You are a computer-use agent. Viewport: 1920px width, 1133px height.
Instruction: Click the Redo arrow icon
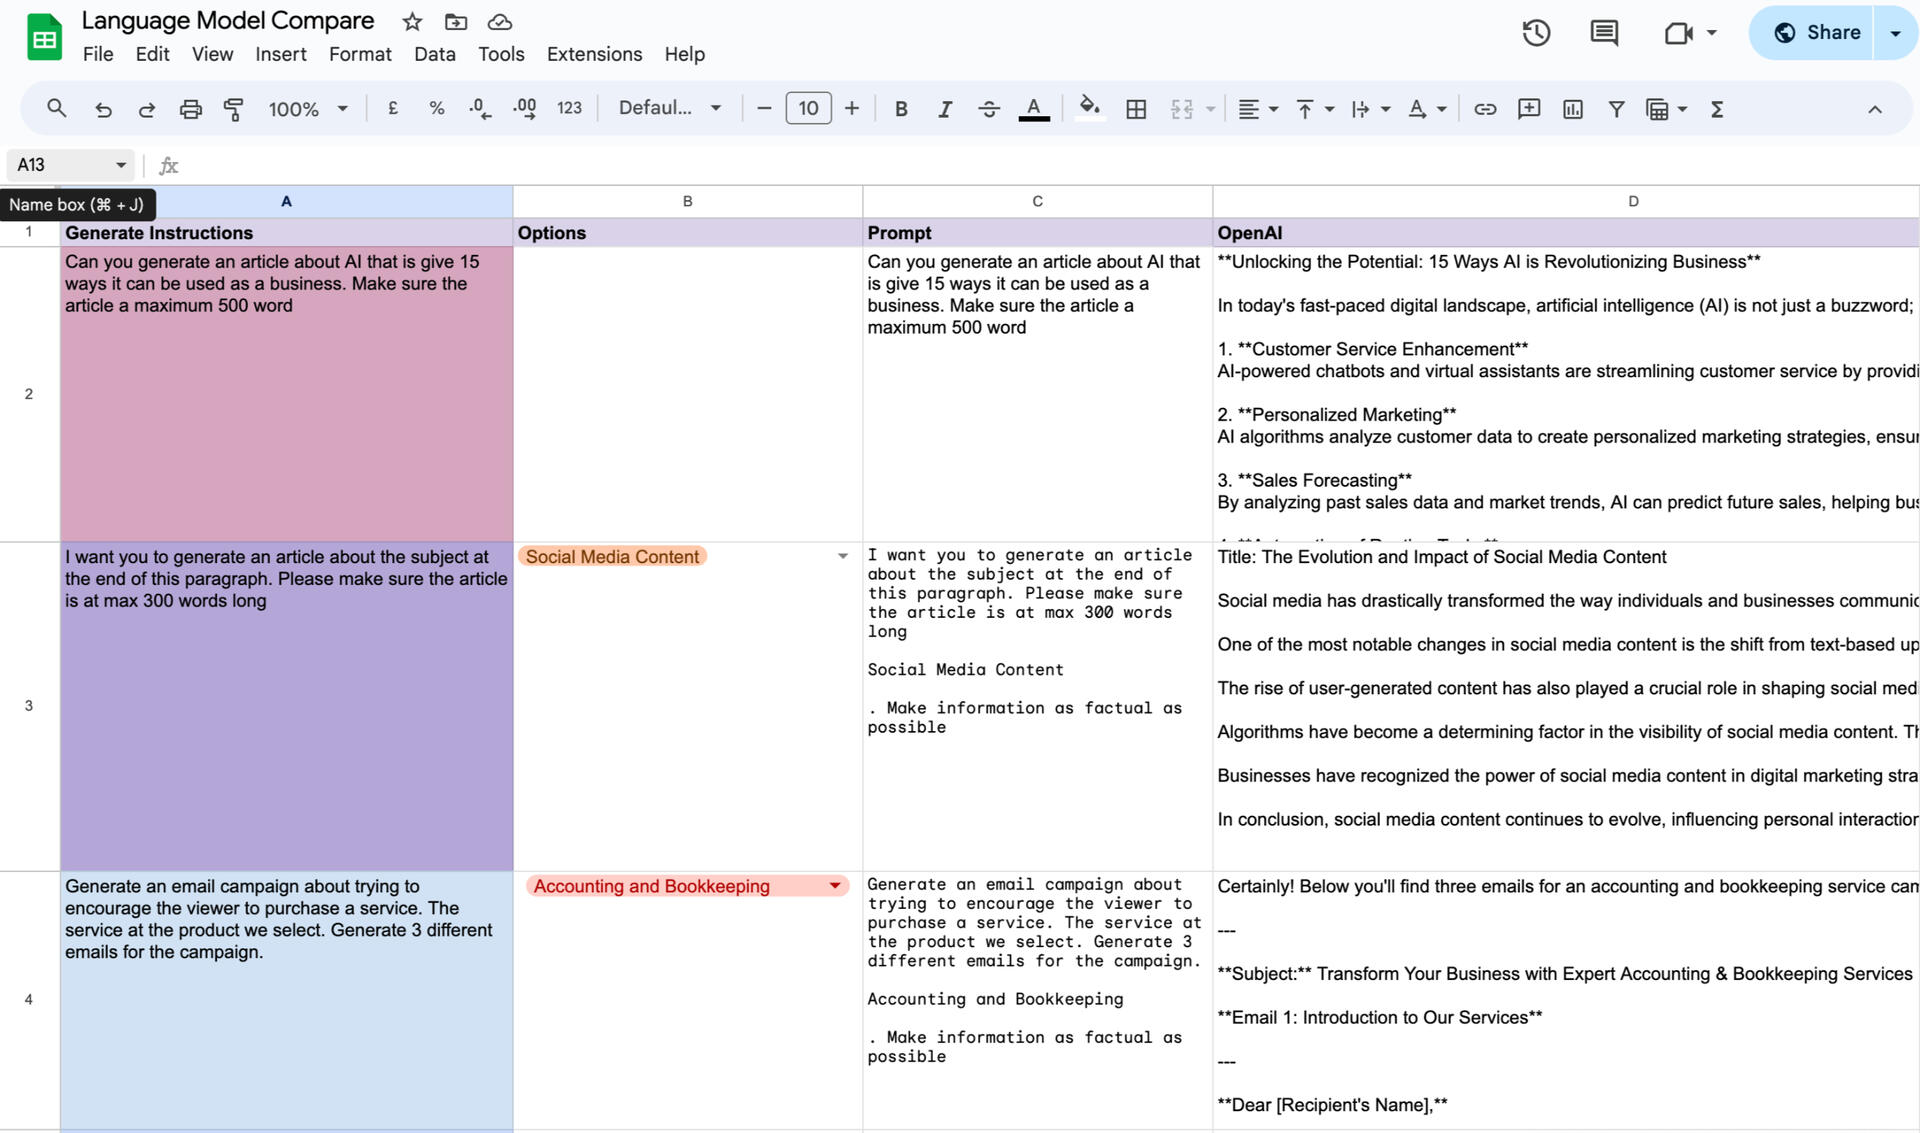[x=147, y=109]
